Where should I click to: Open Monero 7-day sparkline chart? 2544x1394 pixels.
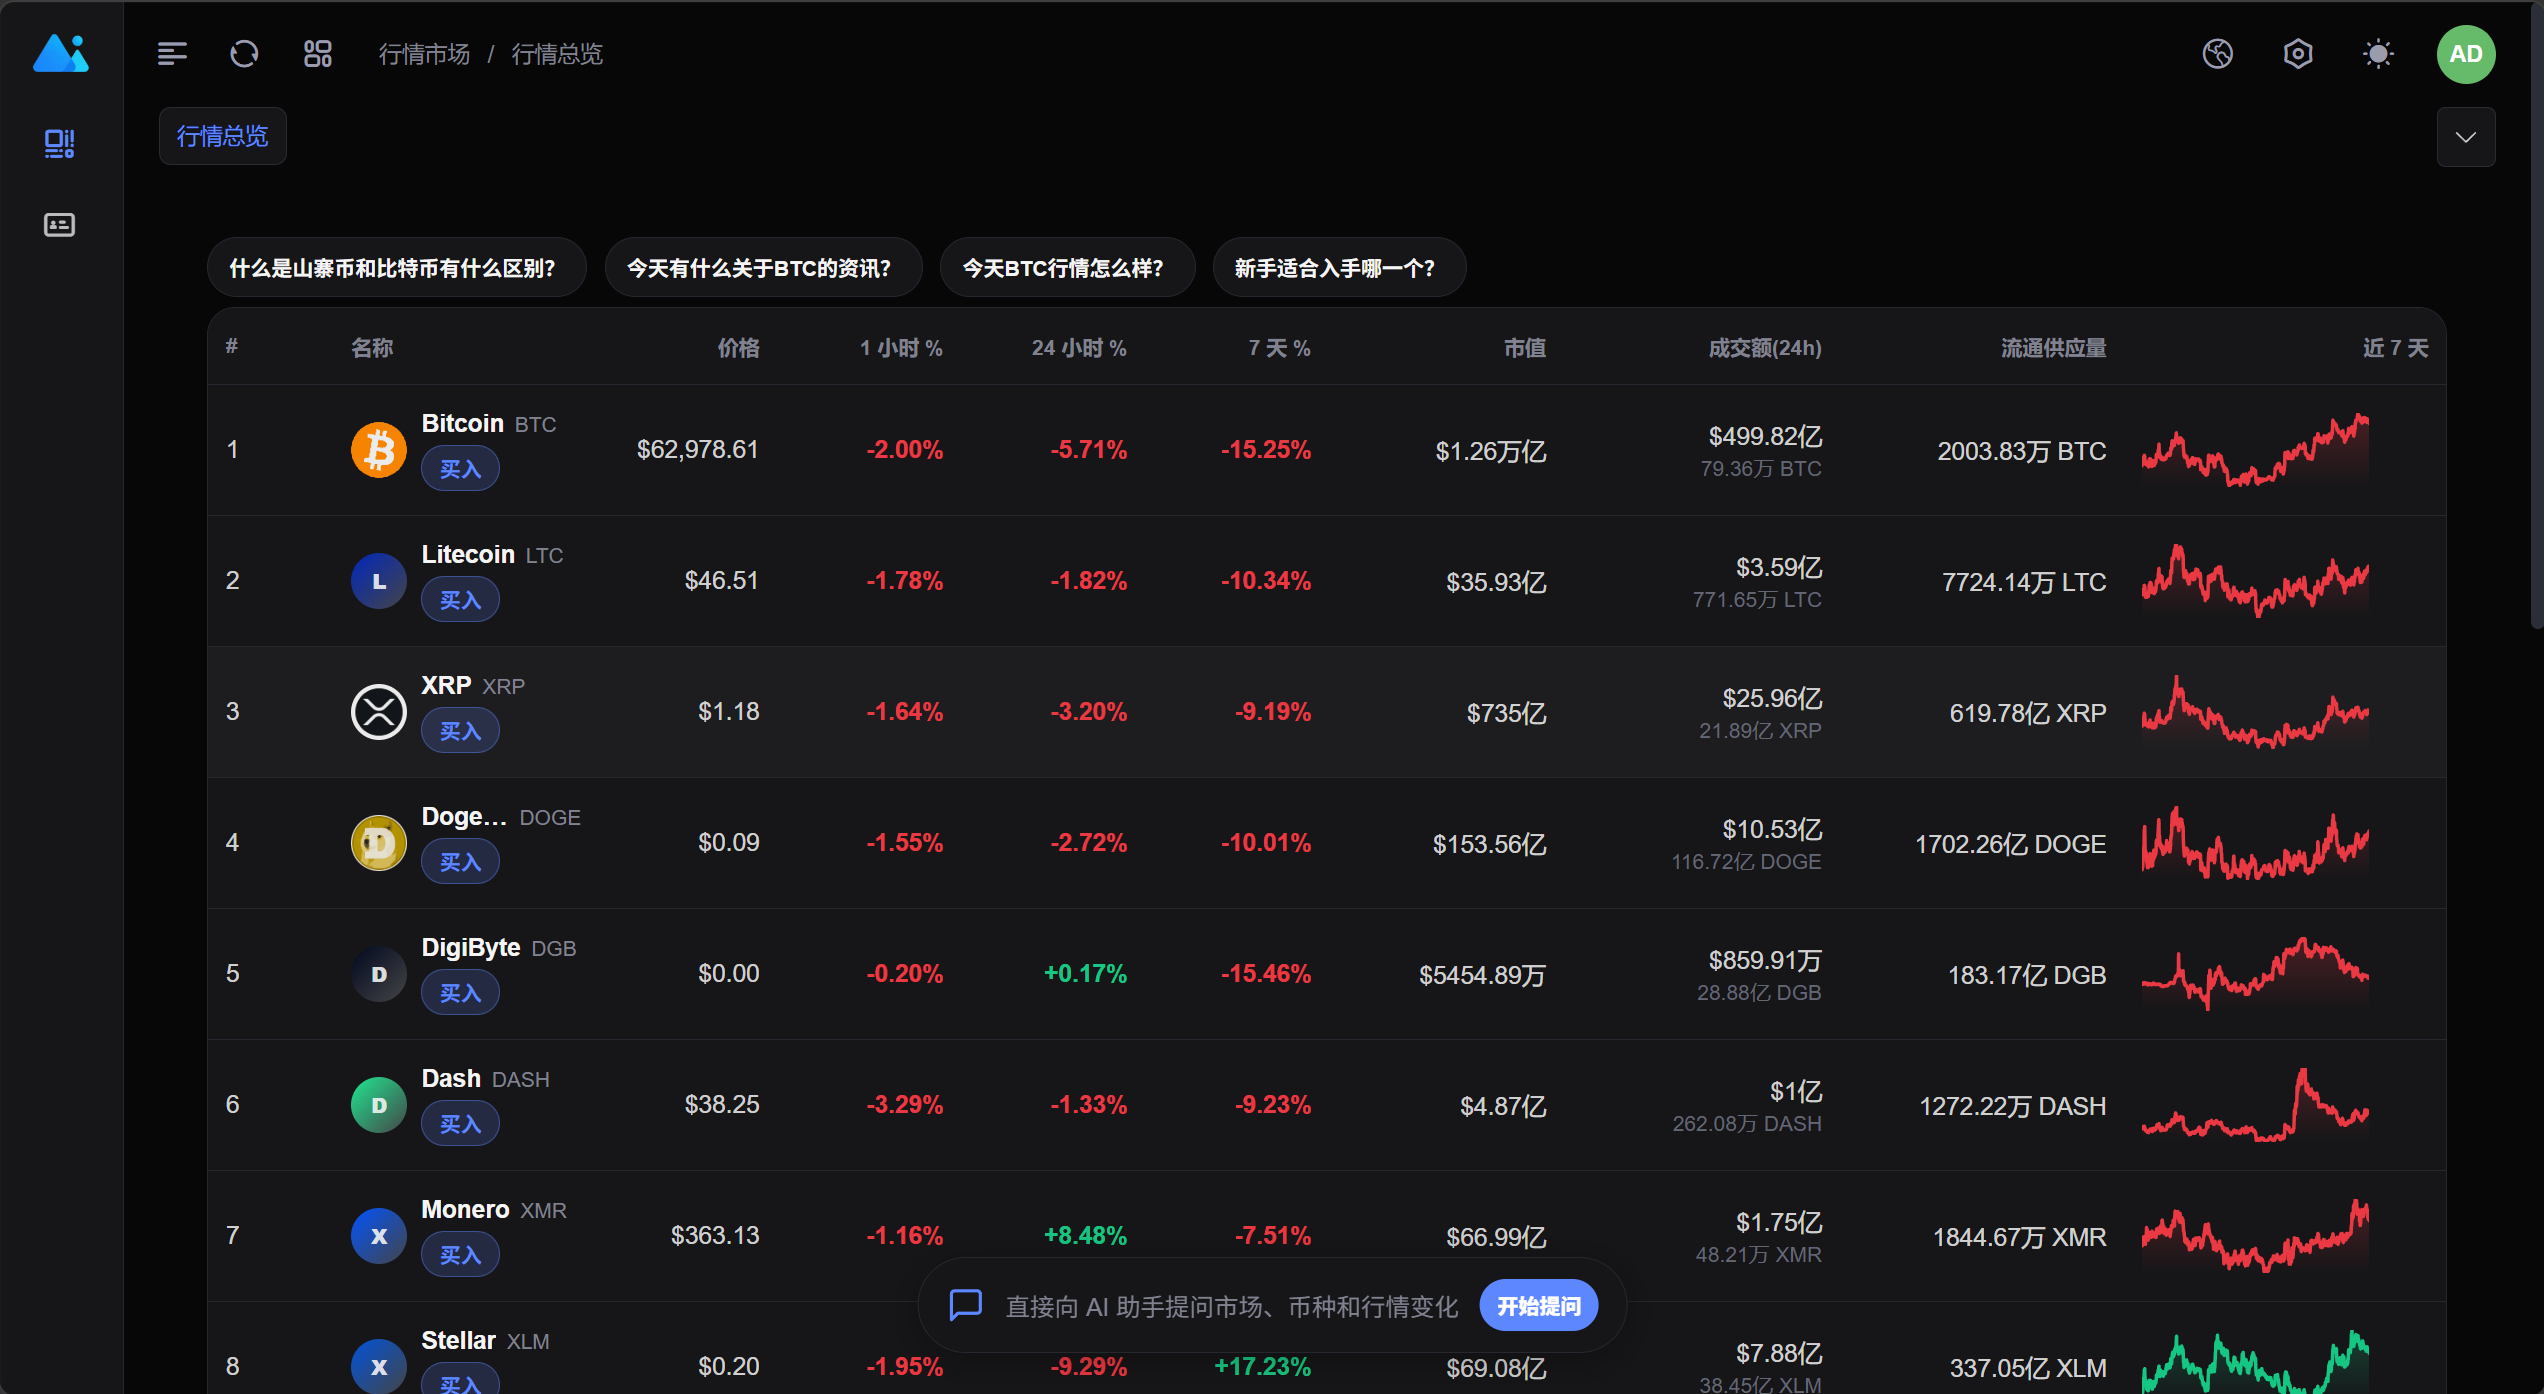click(2255, 1236)
